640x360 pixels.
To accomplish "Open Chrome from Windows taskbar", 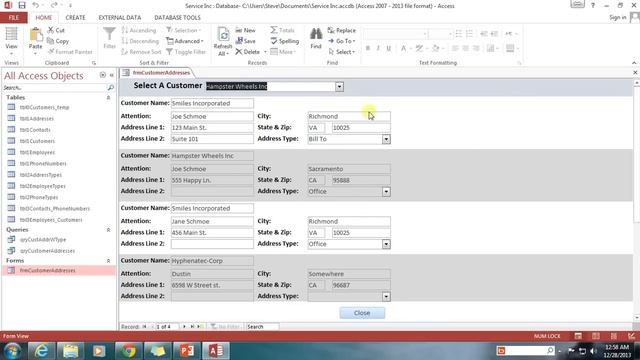I will point(128,351).
